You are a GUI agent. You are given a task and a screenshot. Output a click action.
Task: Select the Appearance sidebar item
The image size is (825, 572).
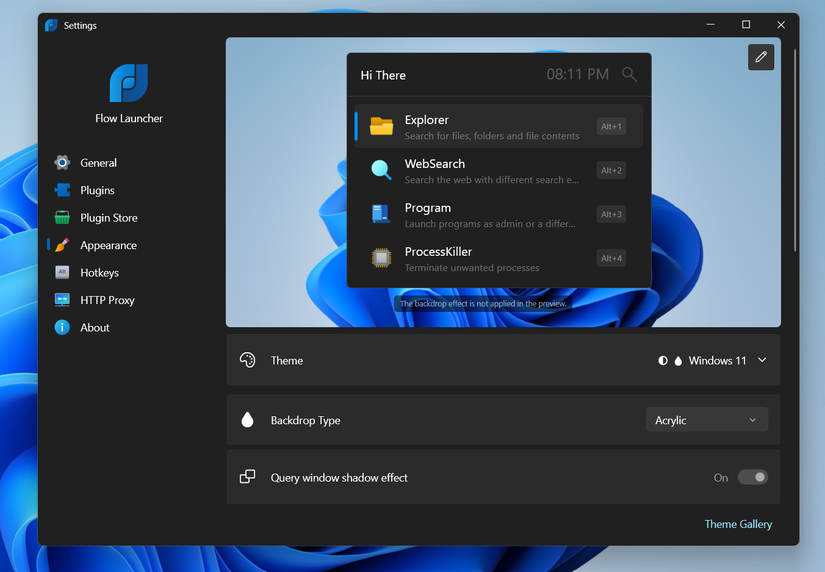point(108,245)
